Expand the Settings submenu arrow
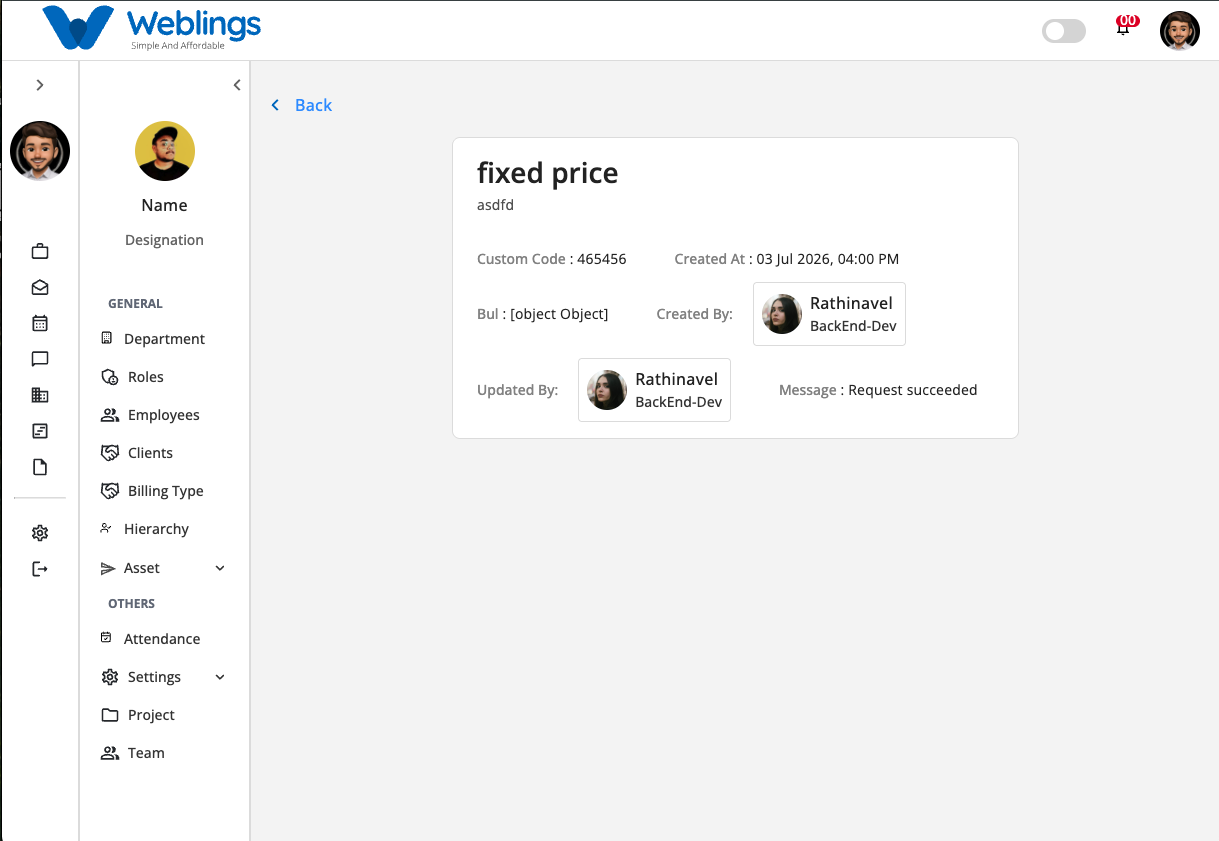Screen dimensions: 1219x841 [220, 677]
